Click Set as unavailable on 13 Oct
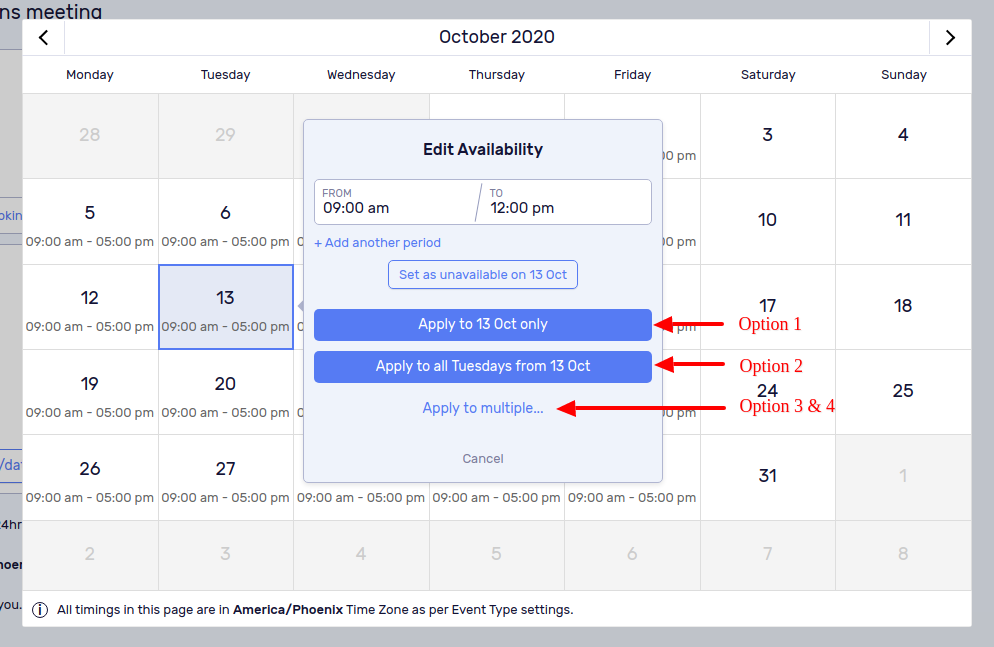This screenshot has height=647, width=994. pyautogui.click(x=482, y=274)
